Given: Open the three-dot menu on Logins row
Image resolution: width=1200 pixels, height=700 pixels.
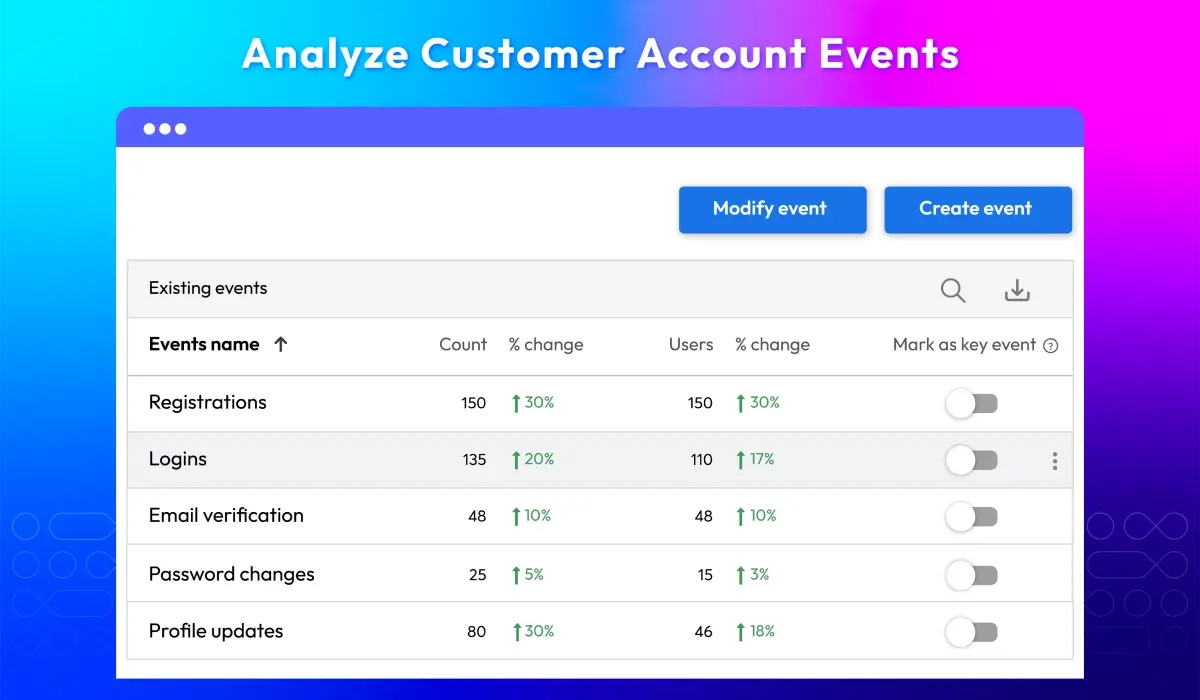Looking at the screenshot, I should [1054, 460].
